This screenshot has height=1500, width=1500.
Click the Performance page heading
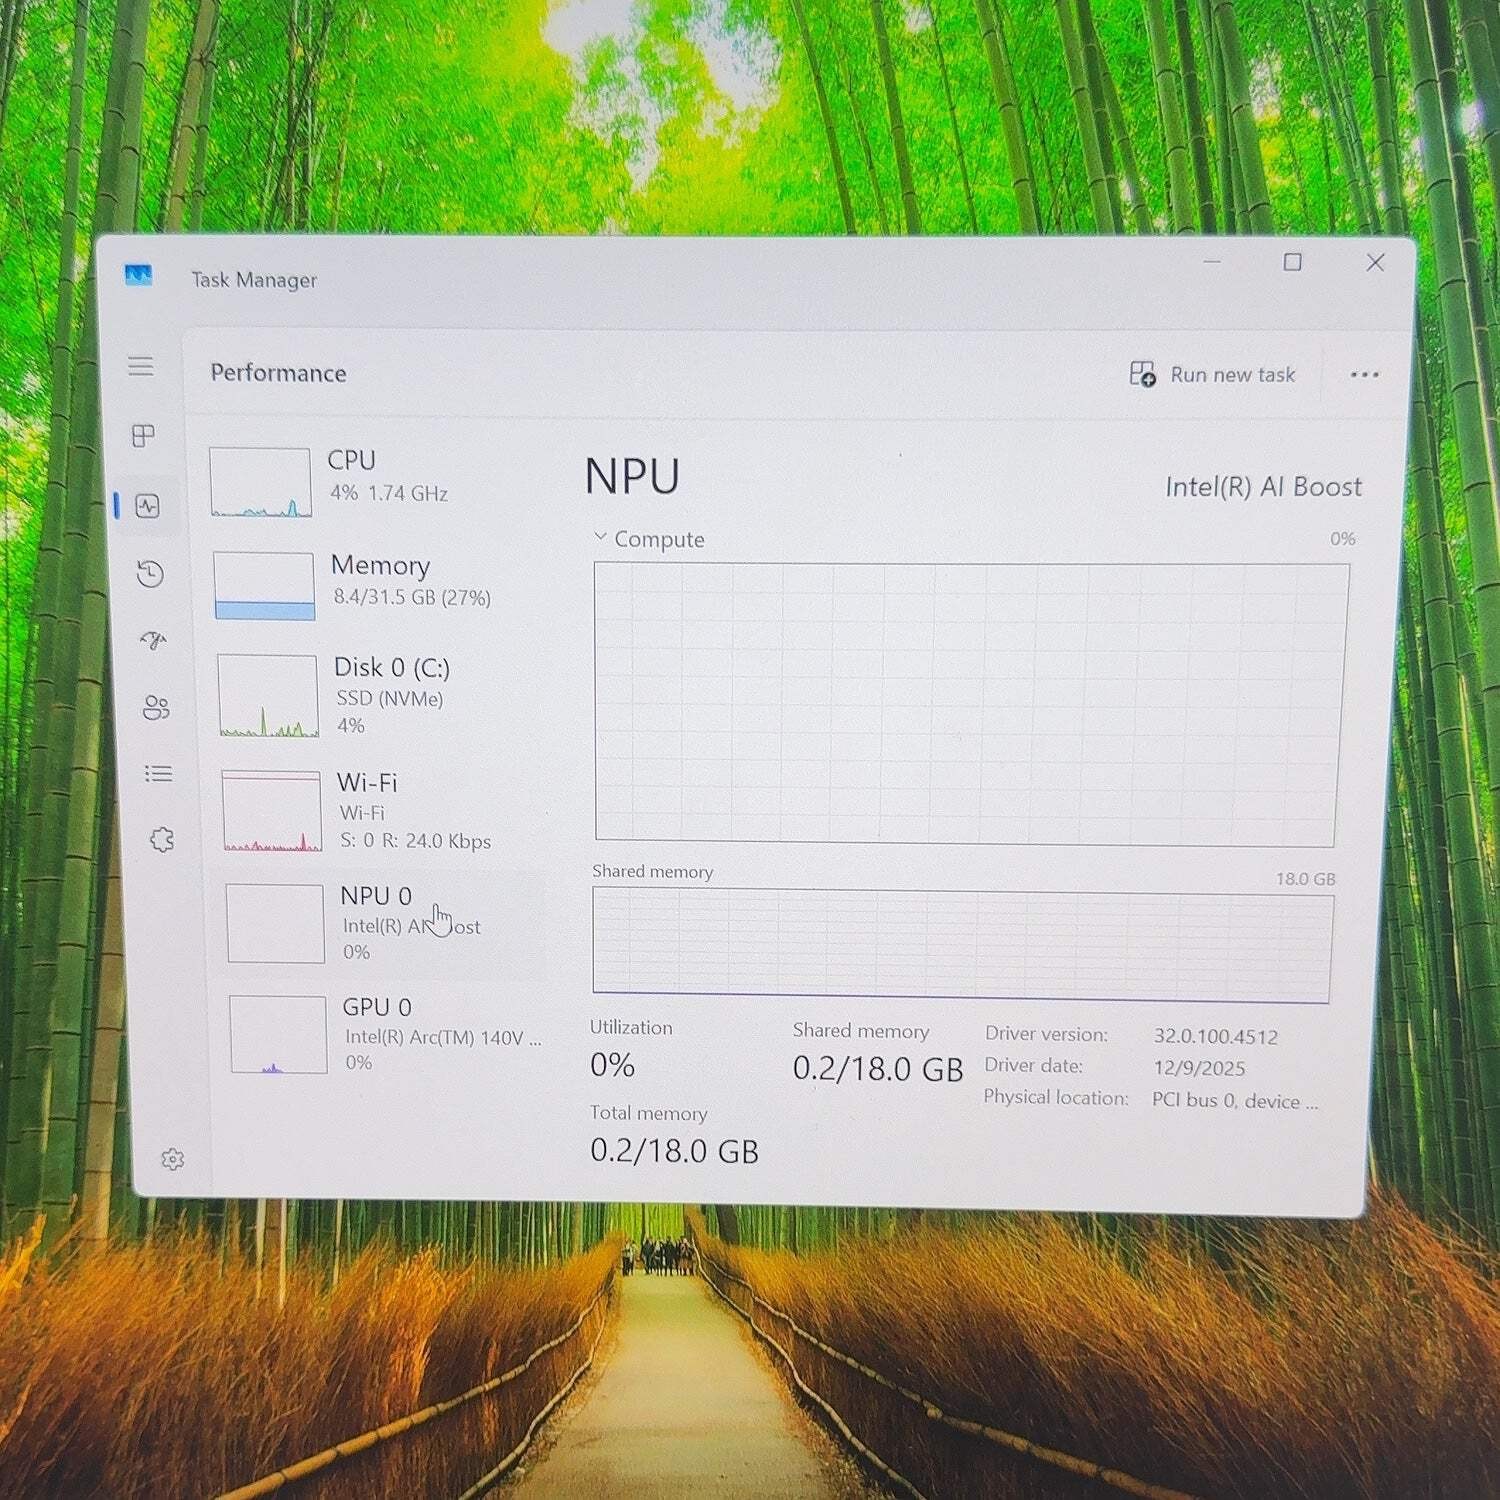[278, 373]
